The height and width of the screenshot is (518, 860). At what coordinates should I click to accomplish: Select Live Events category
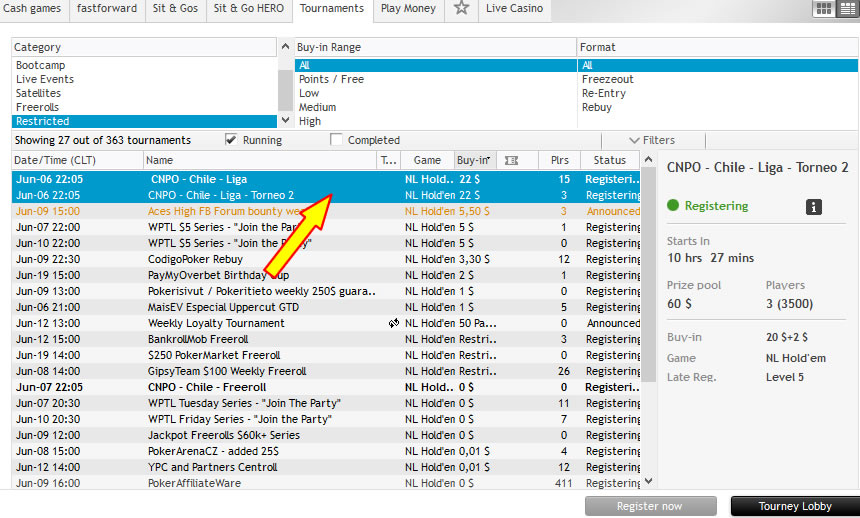[x=144, y=79]
